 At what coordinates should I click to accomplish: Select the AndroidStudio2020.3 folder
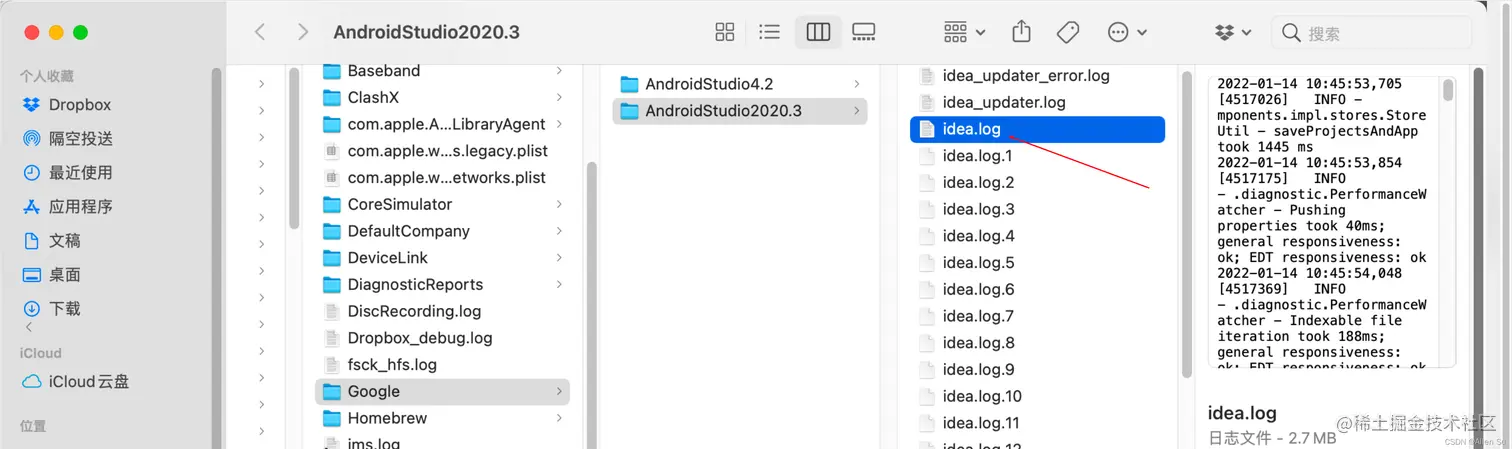(740, 111)
